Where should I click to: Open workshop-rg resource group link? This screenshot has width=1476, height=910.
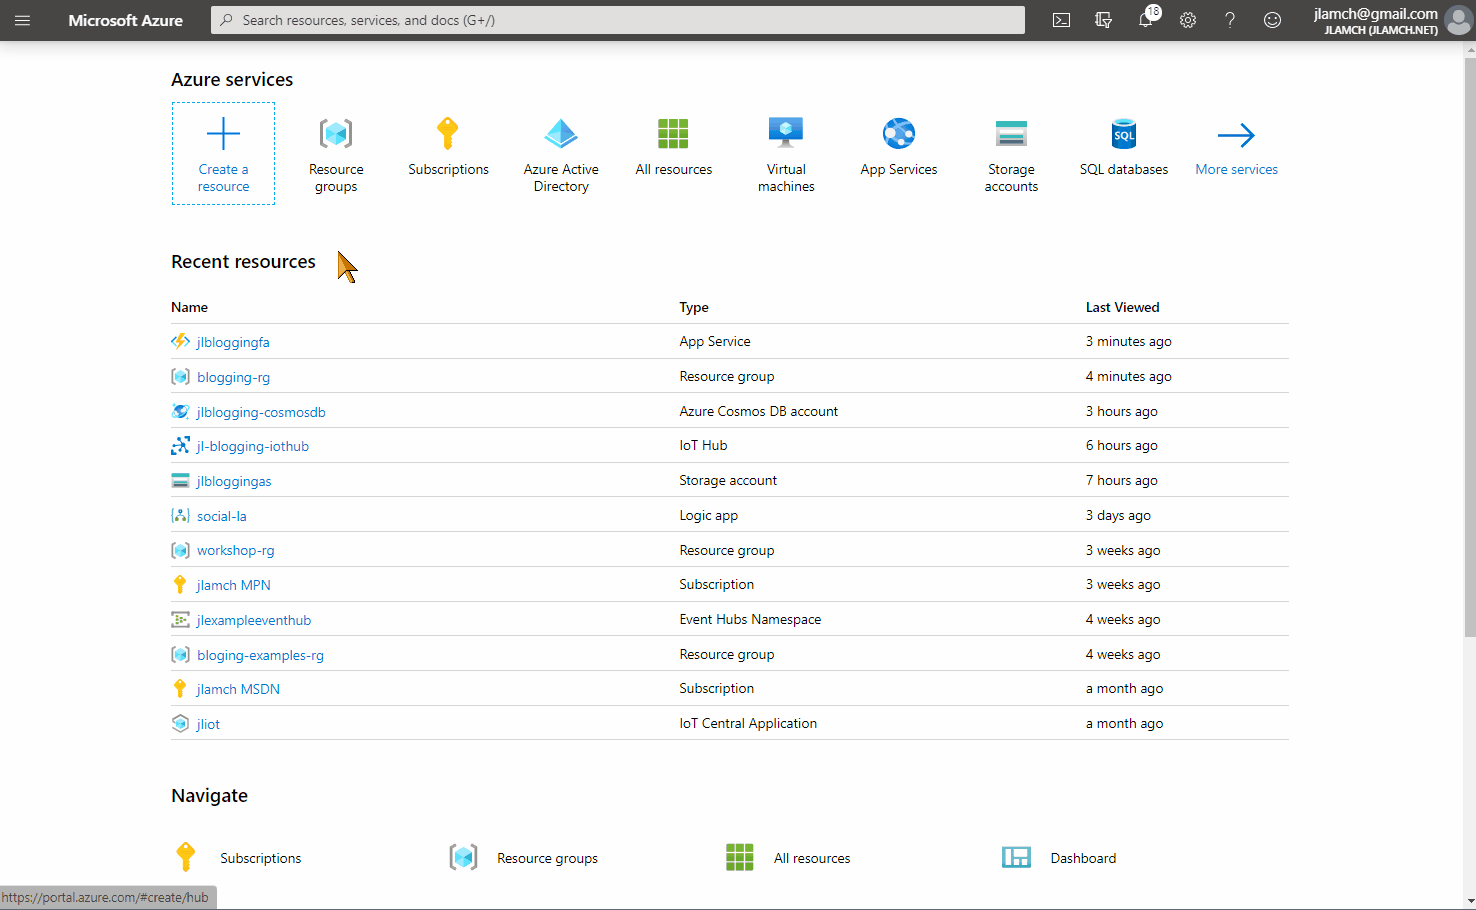[235, 550]
